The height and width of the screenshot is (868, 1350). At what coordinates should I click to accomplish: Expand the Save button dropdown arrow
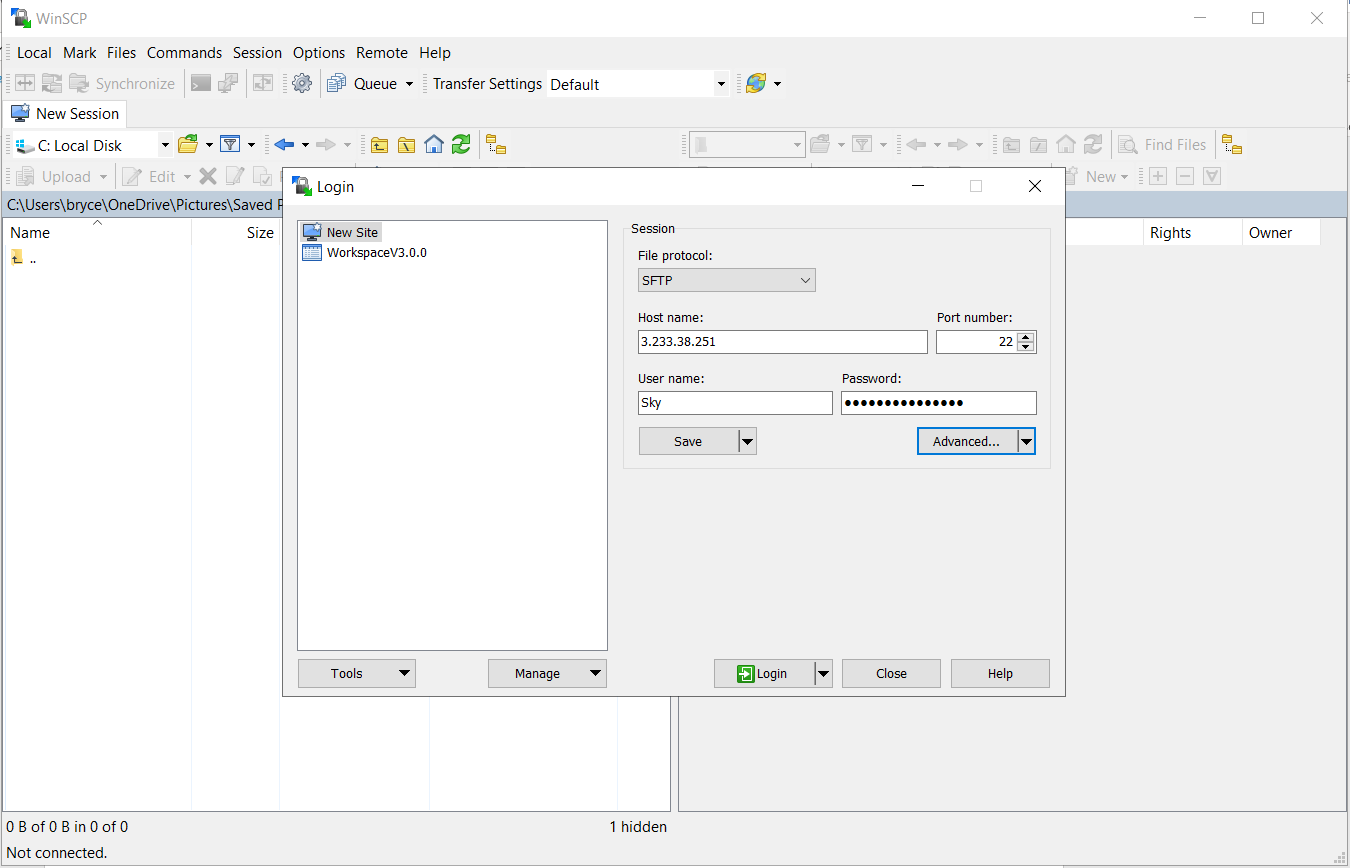[x=748, y=441]
